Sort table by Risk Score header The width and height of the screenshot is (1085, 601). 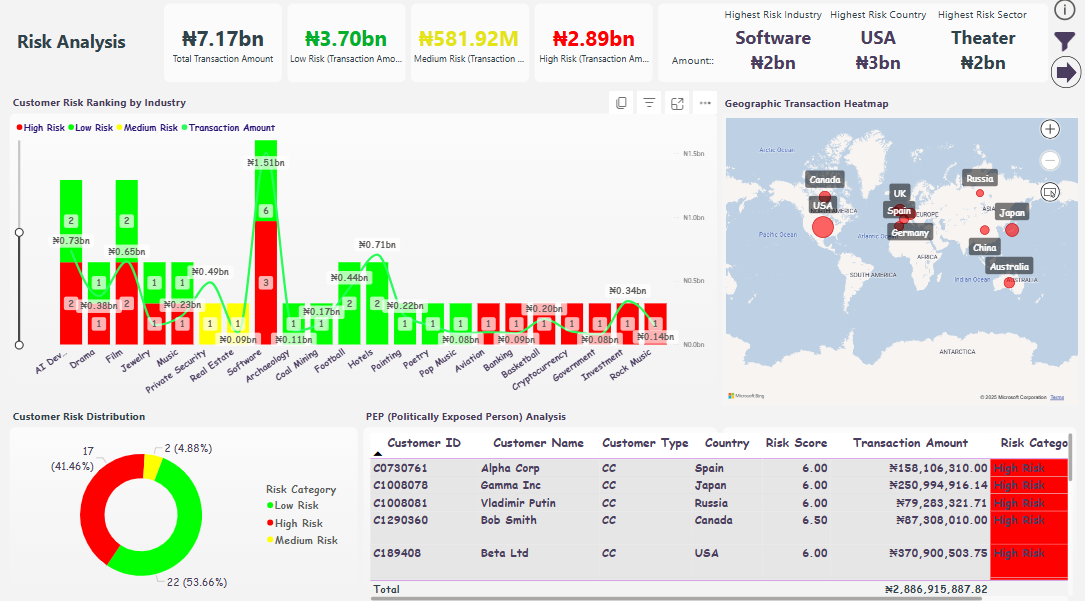point(796,443)
